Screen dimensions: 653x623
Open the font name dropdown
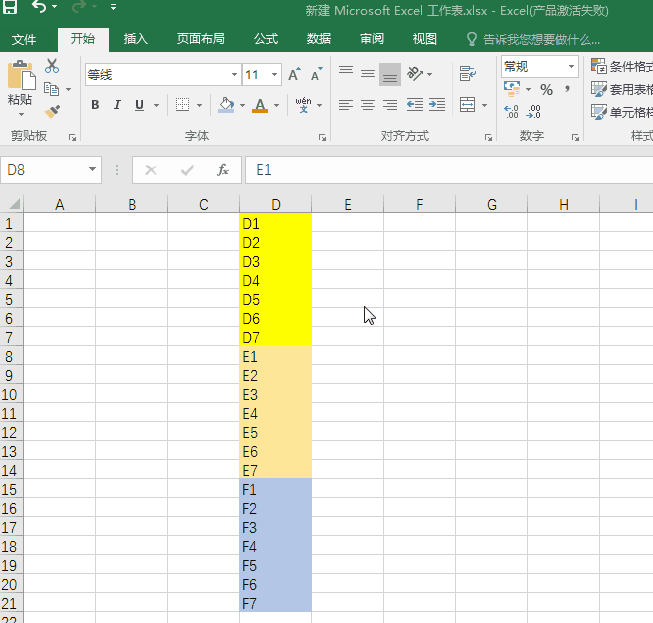pyautogui.click(x=234, y=75)
